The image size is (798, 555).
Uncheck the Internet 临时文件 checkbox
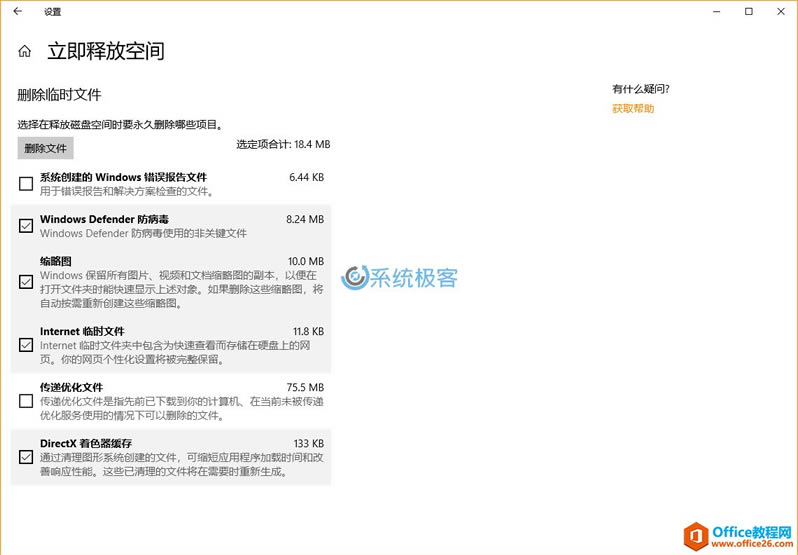pyautogui.click(x=26, y=345)
